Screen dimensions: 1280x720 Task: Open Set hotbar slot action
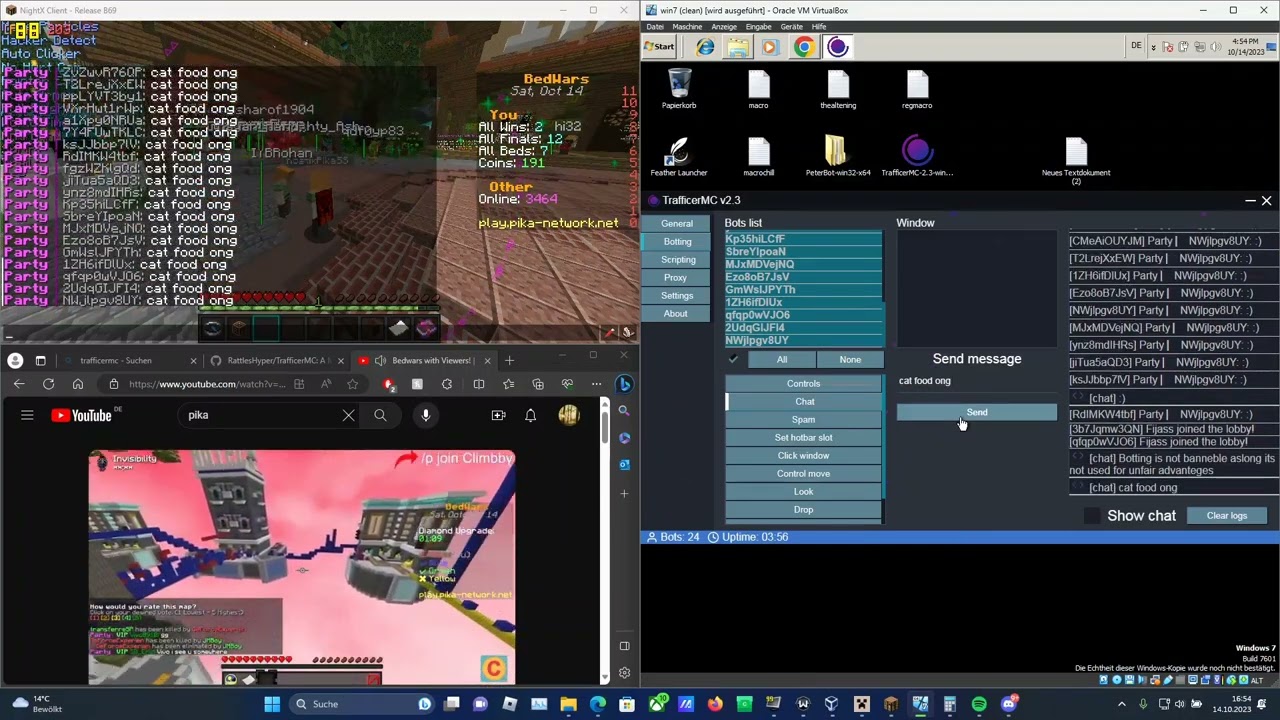[x=803, y=437]
